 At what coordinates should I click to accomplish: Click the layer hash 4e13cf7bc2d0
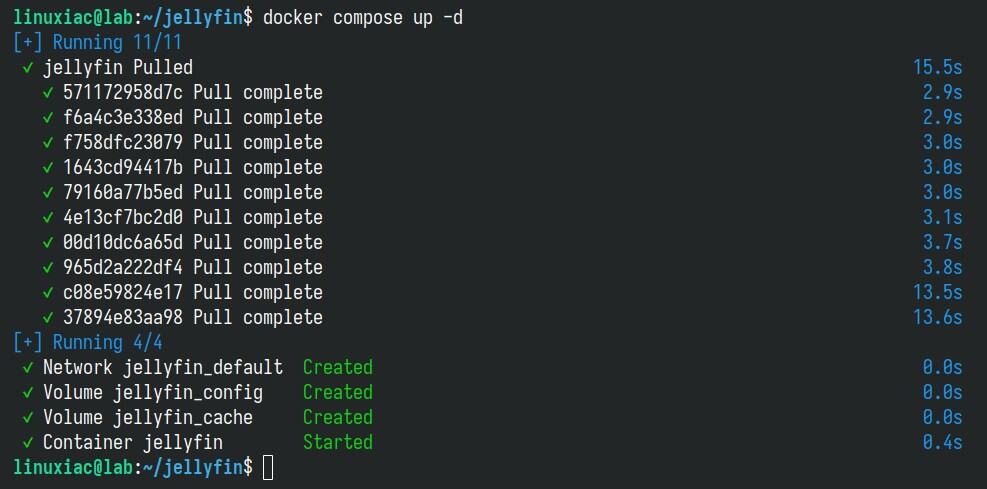[x=123, y=218]
